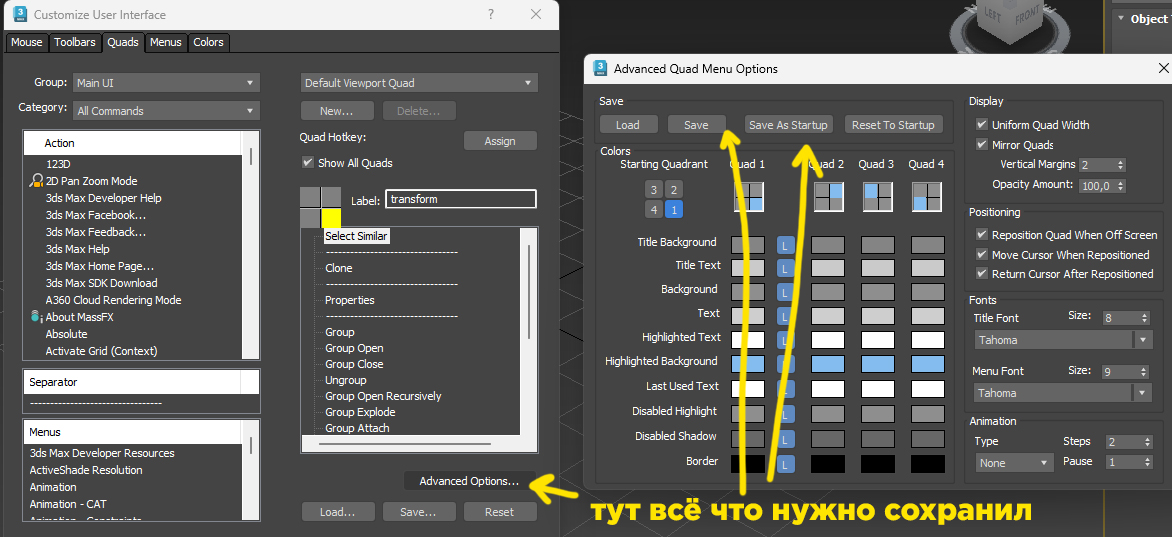Open the Title Font Tahoma dropdown
Screen dimensions: 1172x537
pos(1063,340)
